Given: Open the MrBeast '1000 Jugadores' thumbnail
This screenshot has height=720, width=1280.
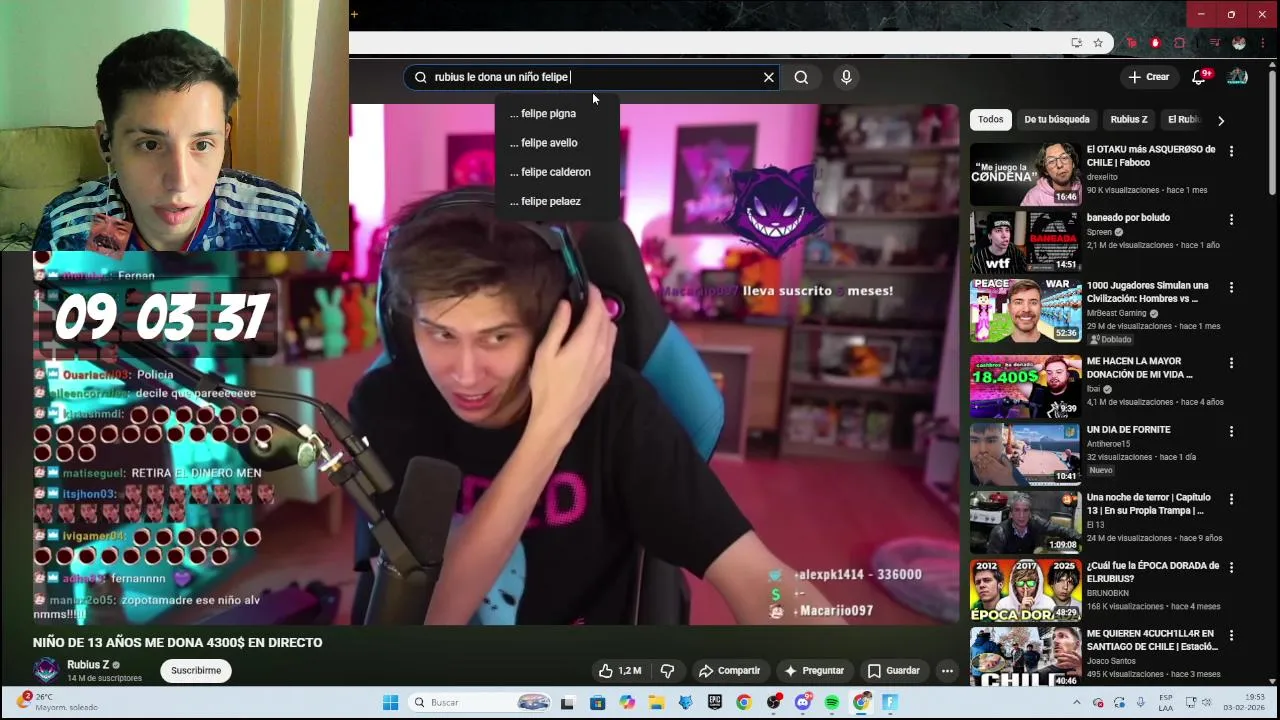Looking at the screenshot, I should tap(1025, 310).
